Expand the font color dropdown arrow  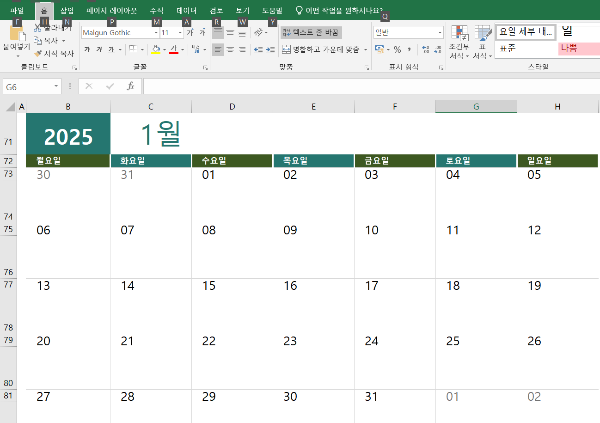[x=183, y=49]
